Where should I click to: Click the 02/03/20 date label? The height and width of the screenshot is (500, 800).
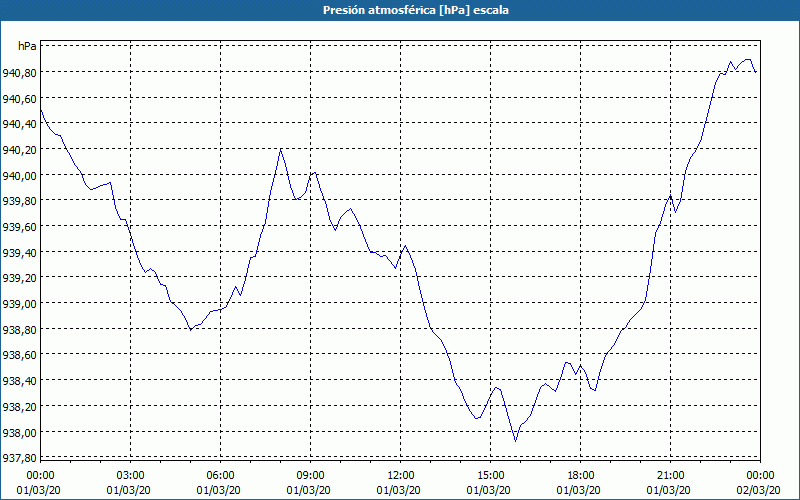pos(758,490)
